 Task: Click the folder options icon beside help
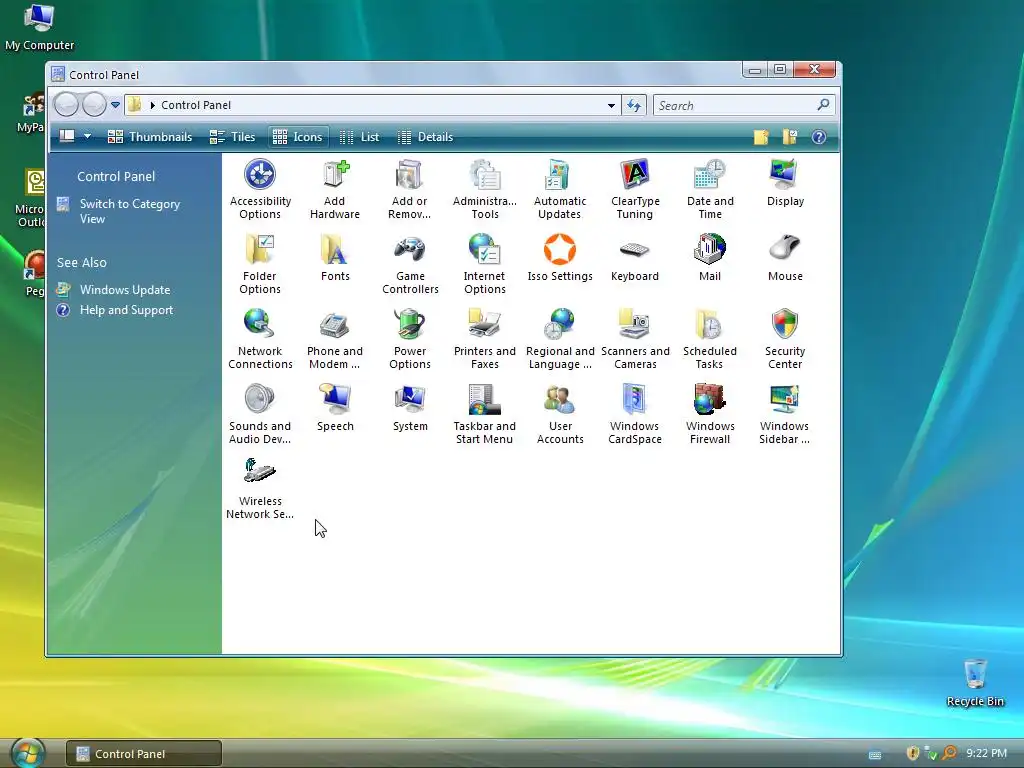[x=790, y=136]
